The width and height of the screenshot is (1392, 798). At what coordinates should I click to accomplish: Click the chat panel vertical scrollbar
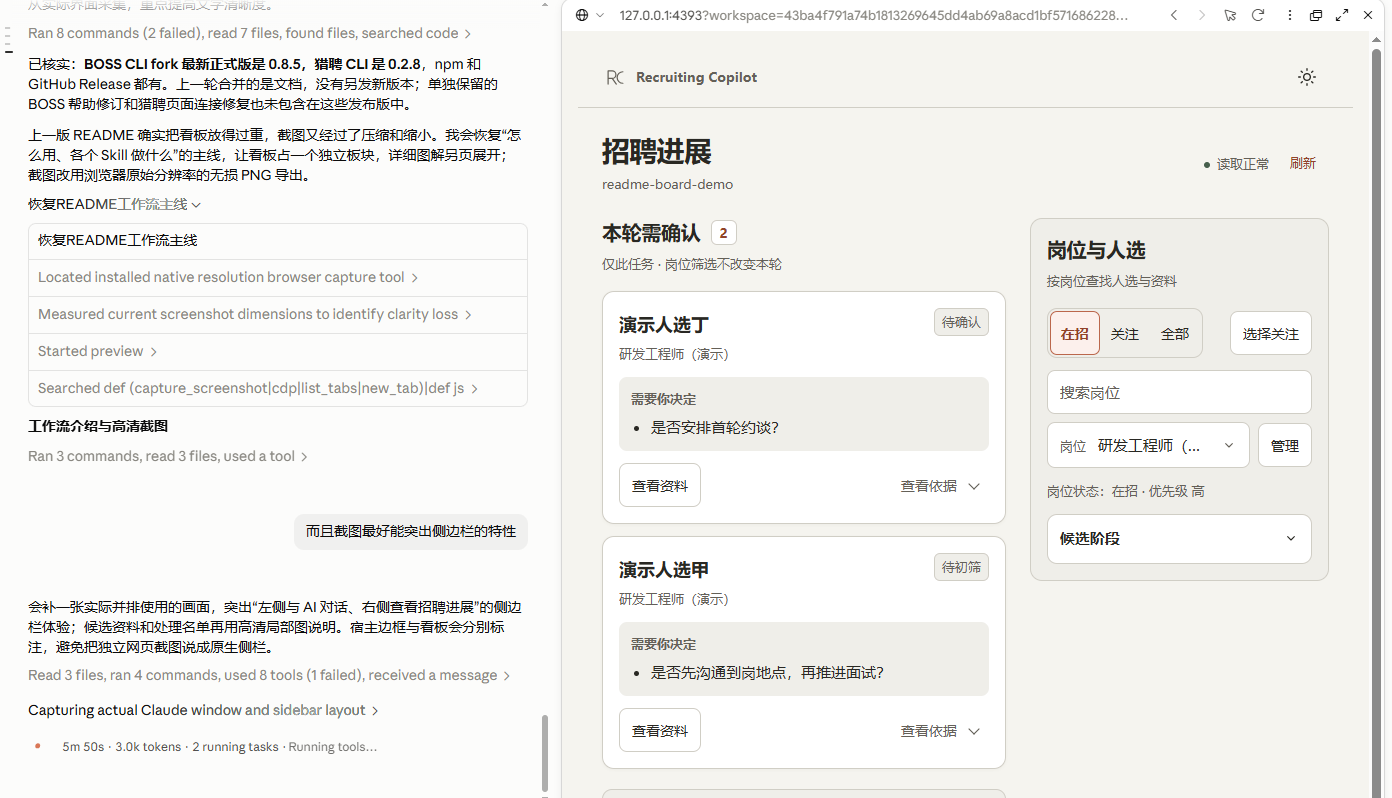[x=545, y=752]
